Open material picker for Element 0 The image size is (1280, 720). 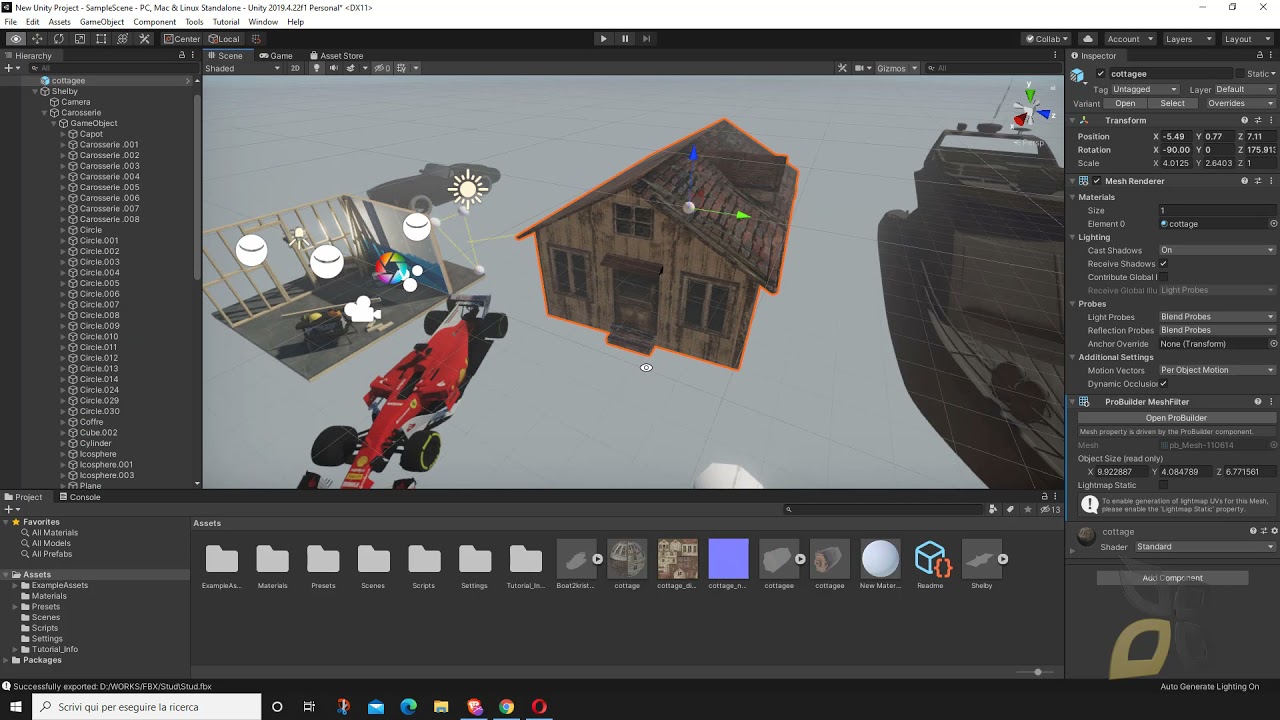(1273, 224)
